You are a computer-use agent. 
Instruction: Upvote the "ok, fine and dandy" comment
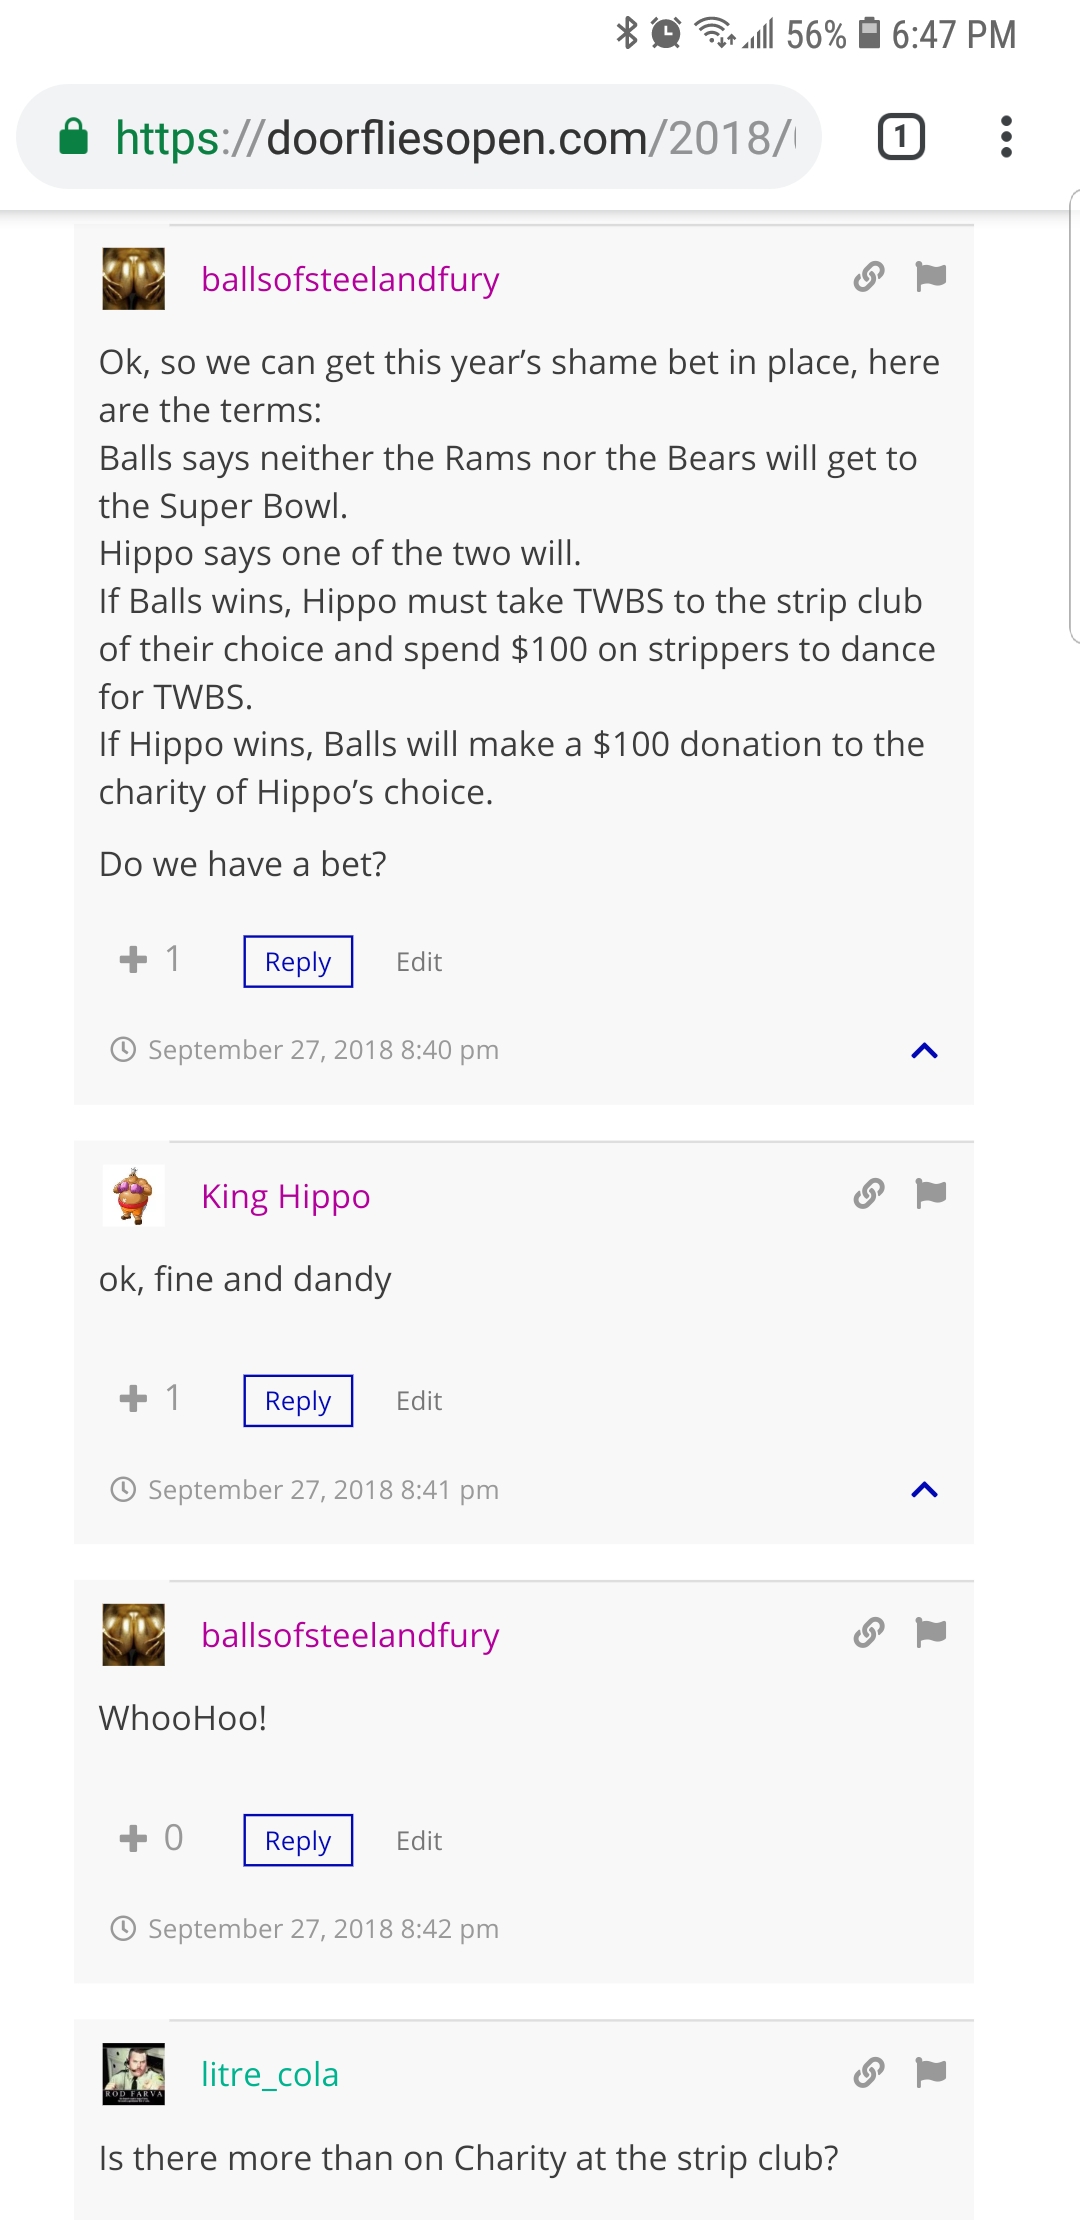133,1399
